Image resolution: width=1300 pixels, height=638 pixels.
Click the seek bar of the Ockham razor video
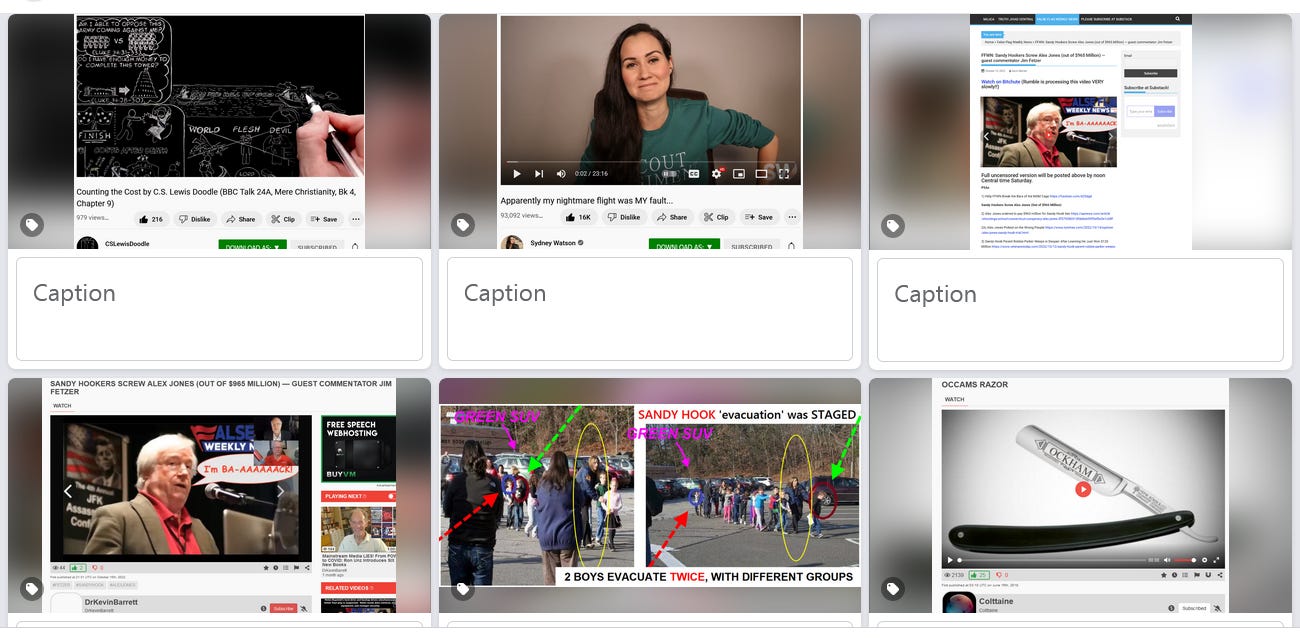coord(1054,560)
